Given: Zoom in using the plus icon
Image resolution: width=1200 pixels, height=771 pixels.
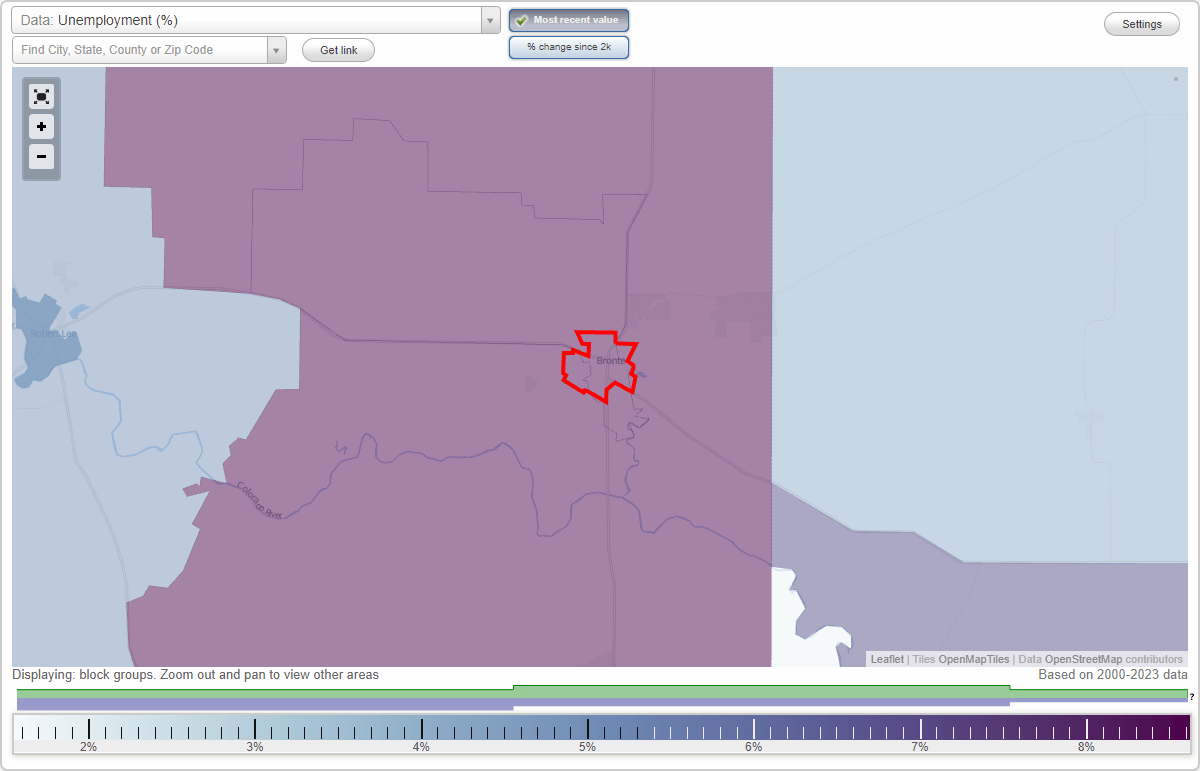Looking at the screenshot, I should pyautogui.click(x=41, y=127).
